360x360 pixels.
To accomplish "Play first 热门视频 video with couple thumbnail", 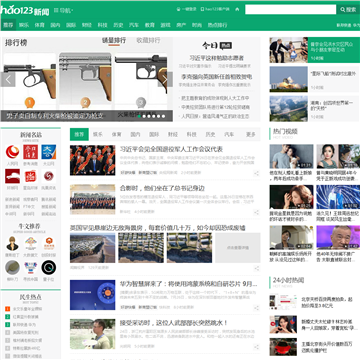I will click(x=291, y=156).
